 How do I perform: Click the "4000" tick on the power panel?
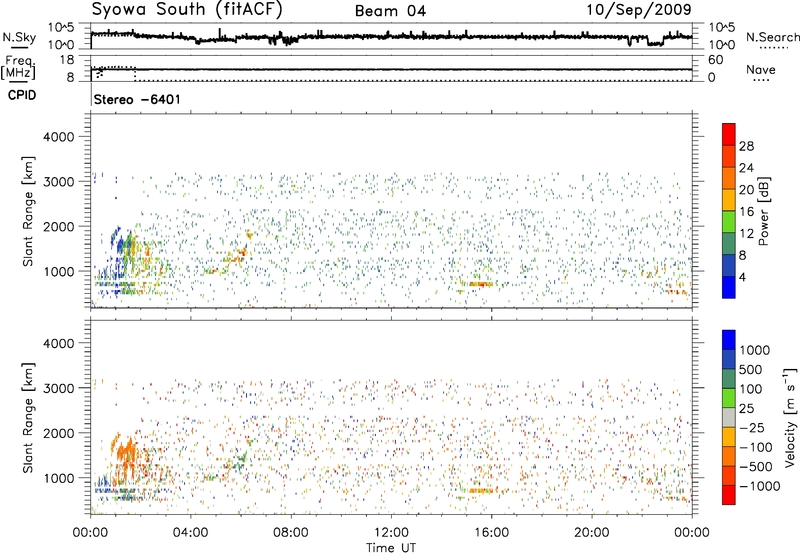pos(58,137)
